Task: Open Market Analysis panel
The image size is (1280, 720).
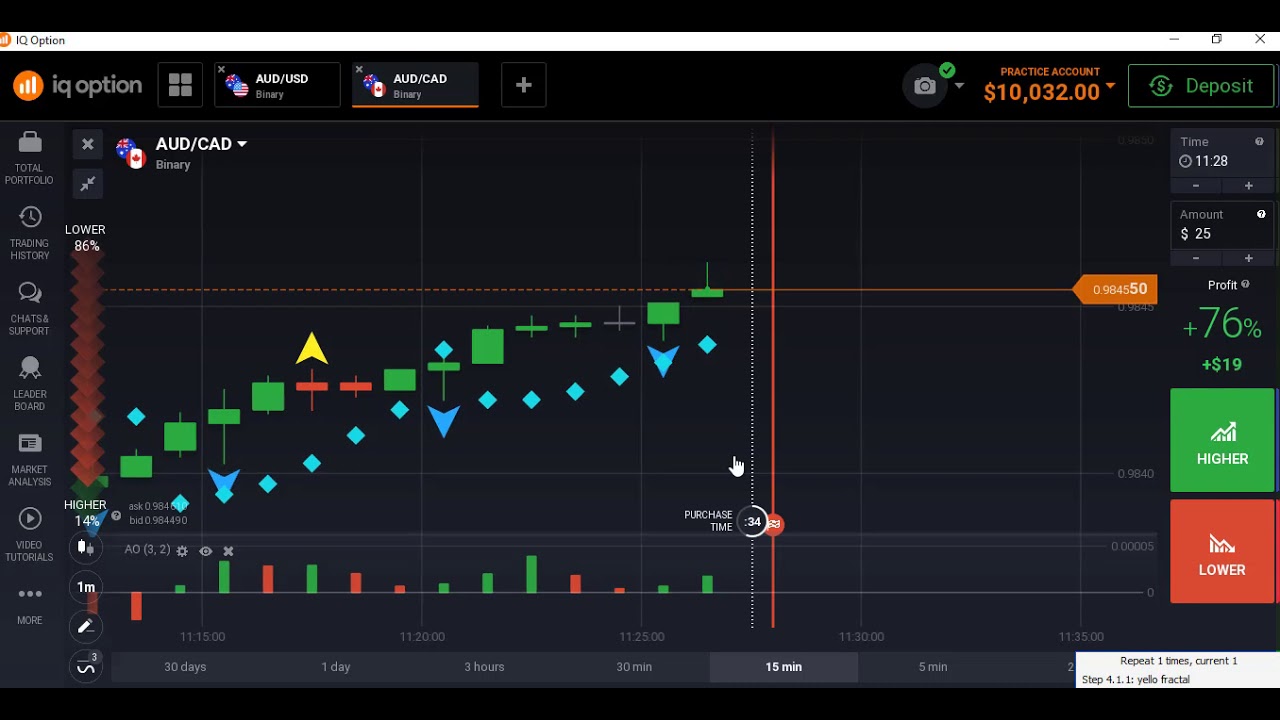Action: click(x=29, y=460)
